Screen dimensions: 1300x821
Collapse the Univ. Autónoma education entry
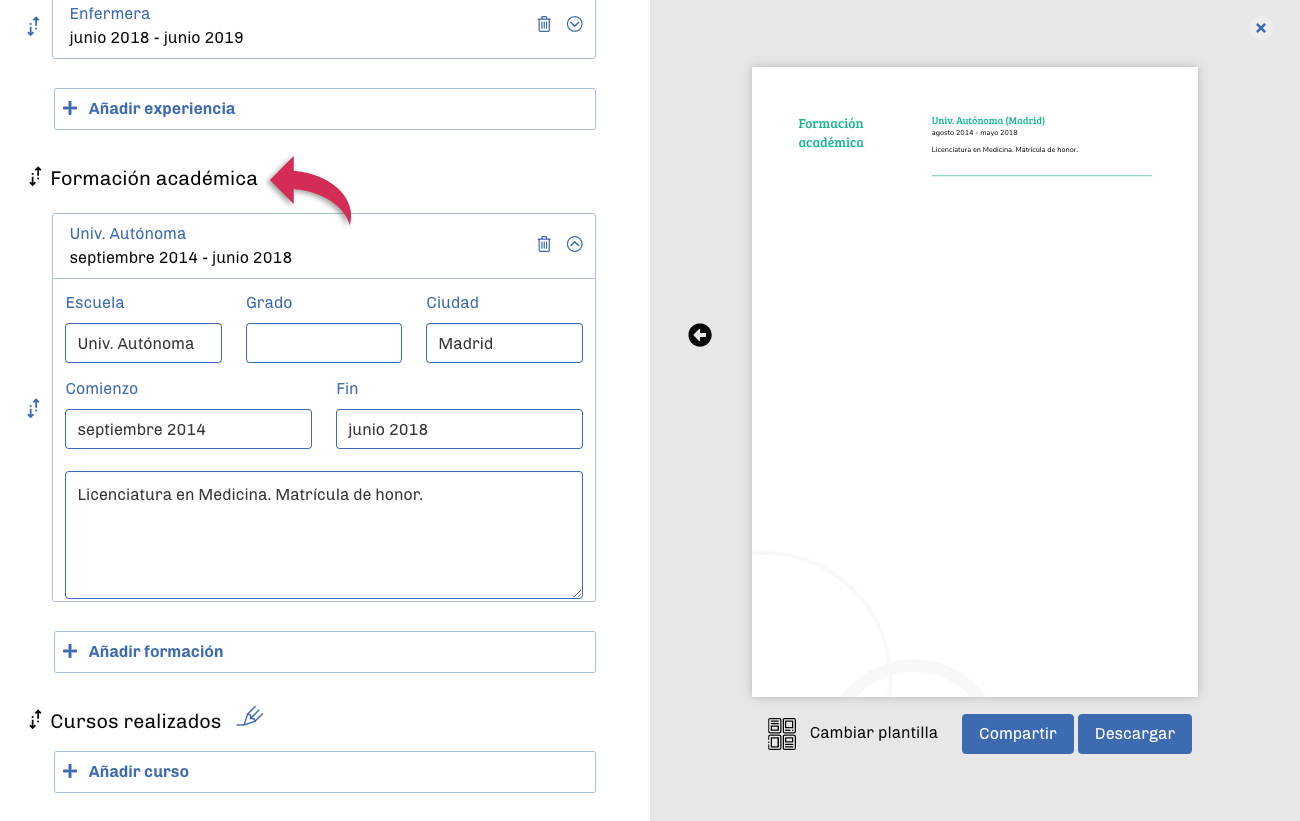tap(575, 244)
